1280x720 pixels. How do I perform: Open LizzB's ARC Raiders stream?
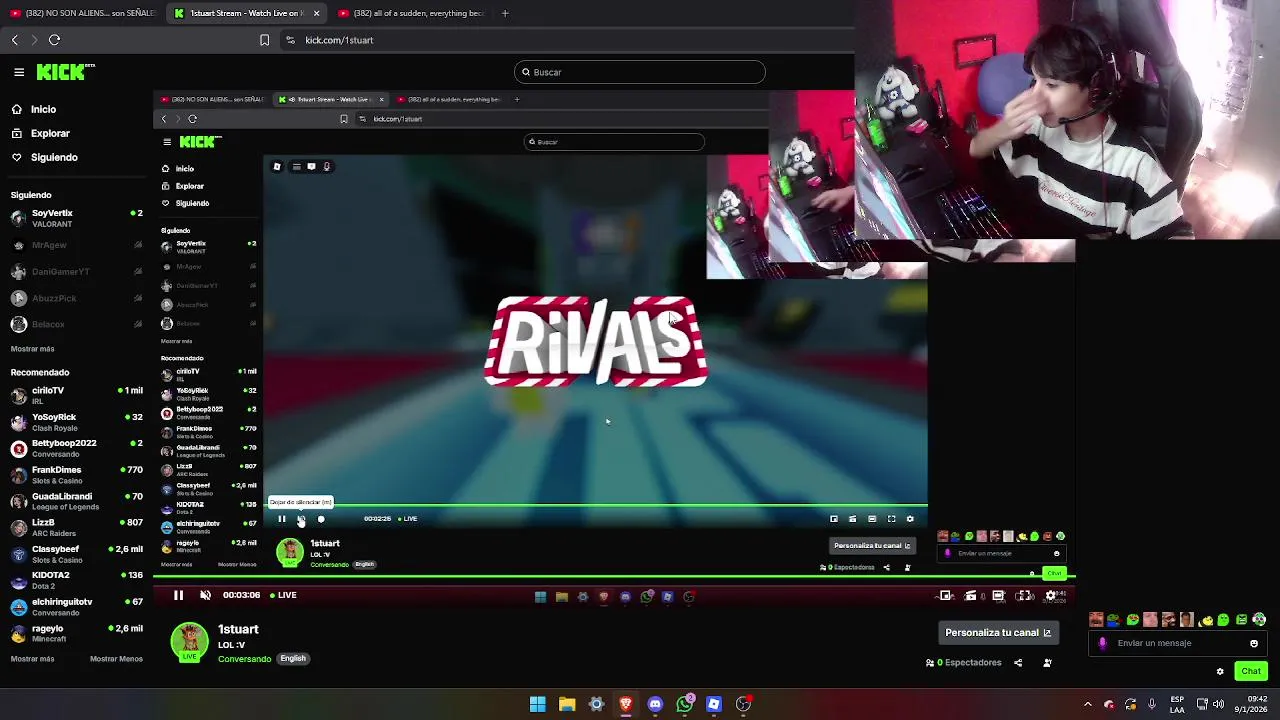tap(76, 527)
